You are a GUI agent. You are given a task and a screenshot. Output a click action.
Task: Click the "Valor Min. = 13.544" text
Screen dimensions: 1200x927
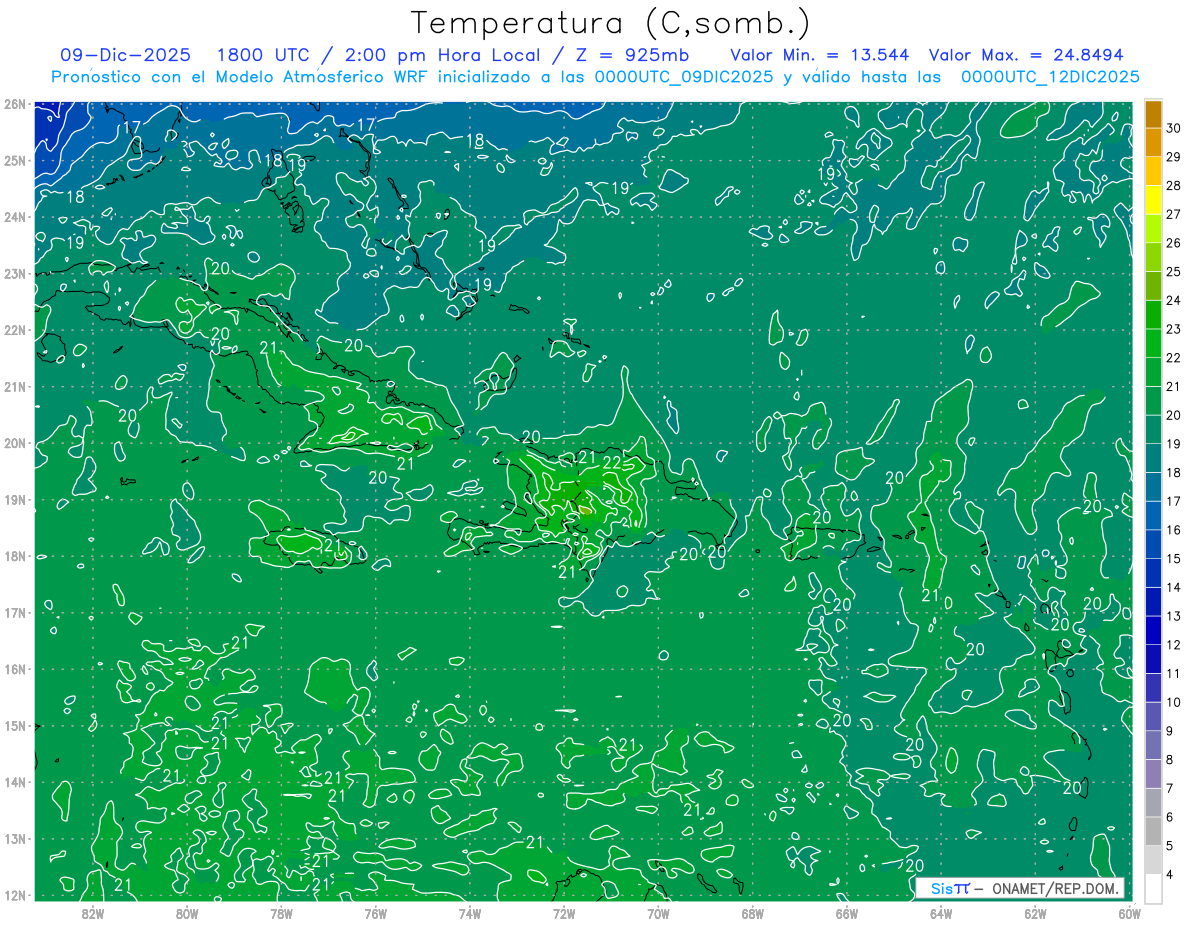tap(820, 55)
